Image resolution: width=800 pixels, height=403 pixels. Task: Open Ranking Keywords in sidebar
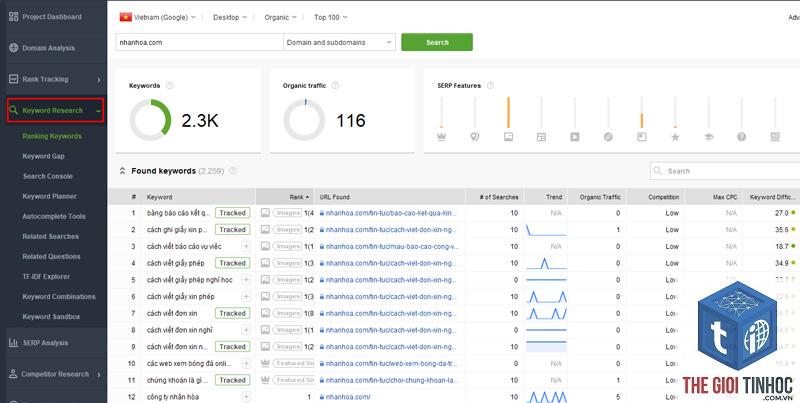click(52, 136)
